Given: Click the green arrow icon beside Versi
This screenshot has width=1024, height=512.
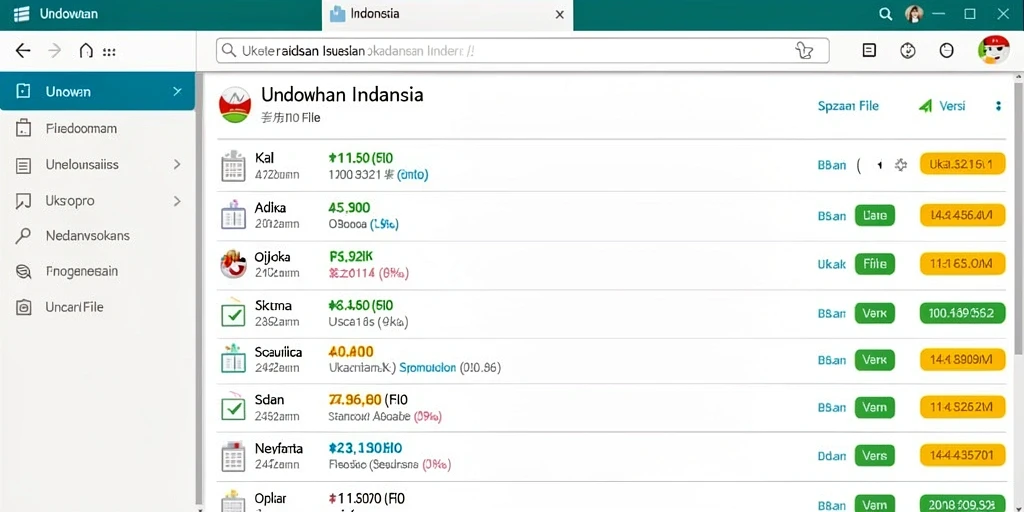Looking at the screenshot, I should [925, 106].
